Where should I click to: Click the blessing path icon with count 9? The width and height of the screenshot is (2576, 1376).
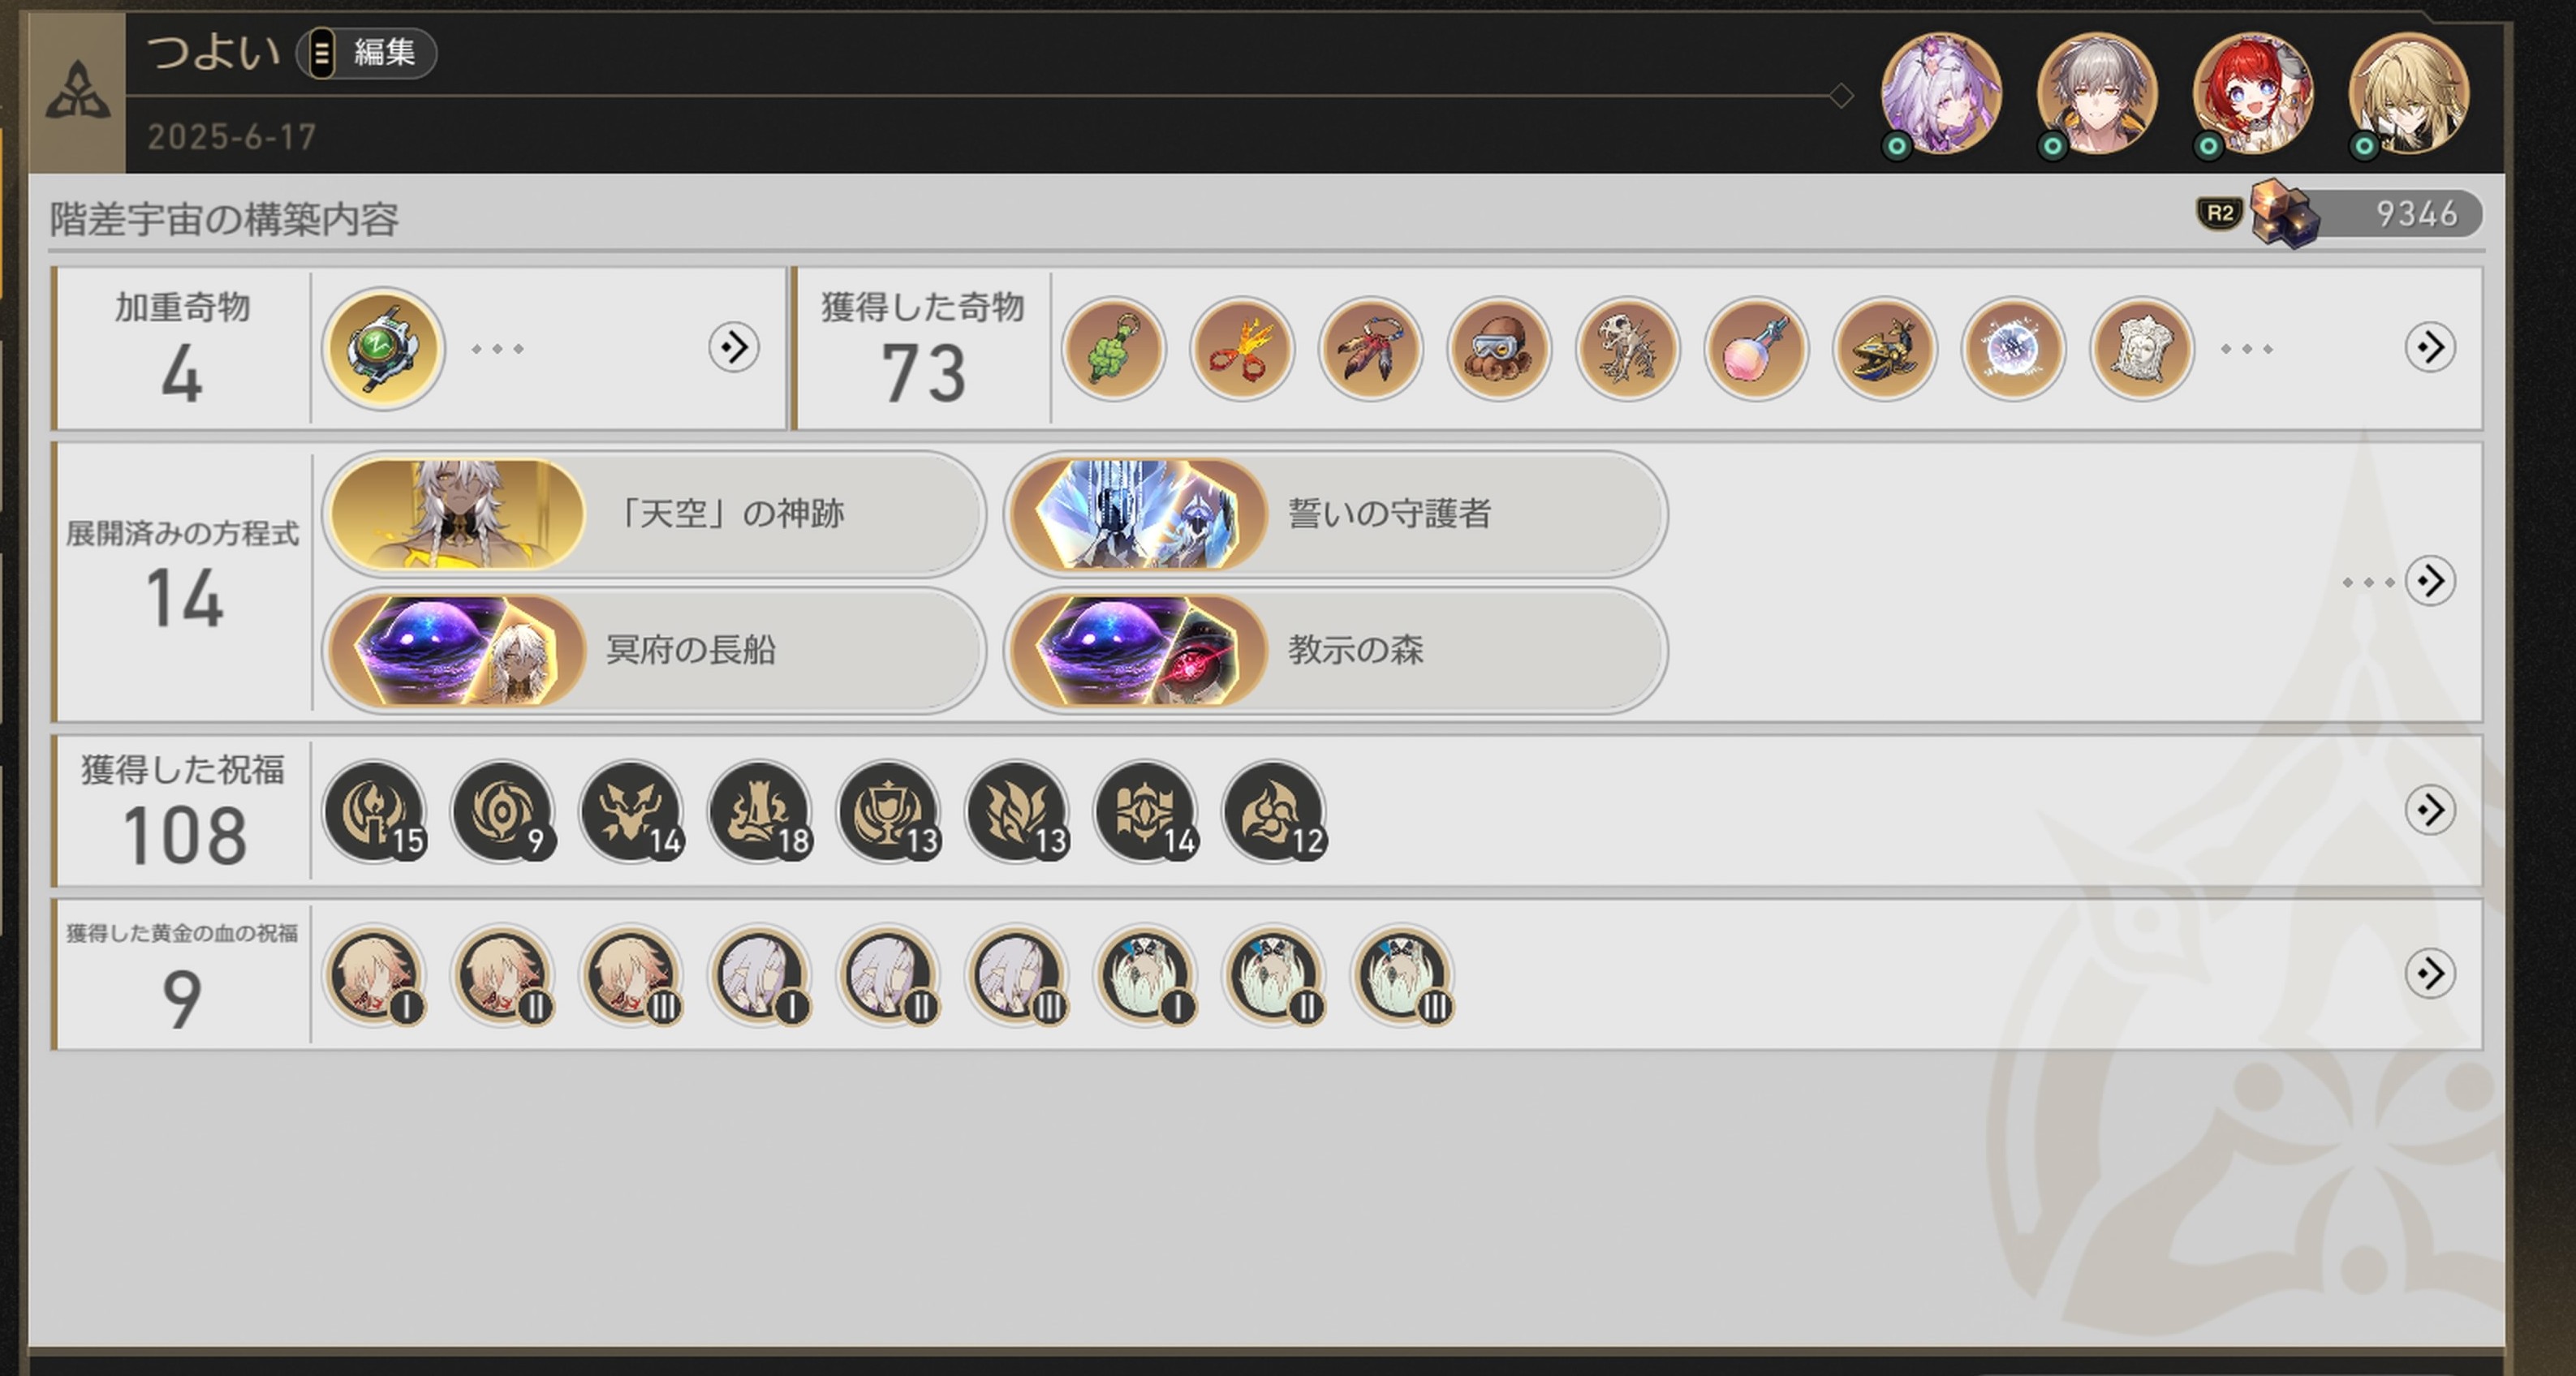pos(503,811)
